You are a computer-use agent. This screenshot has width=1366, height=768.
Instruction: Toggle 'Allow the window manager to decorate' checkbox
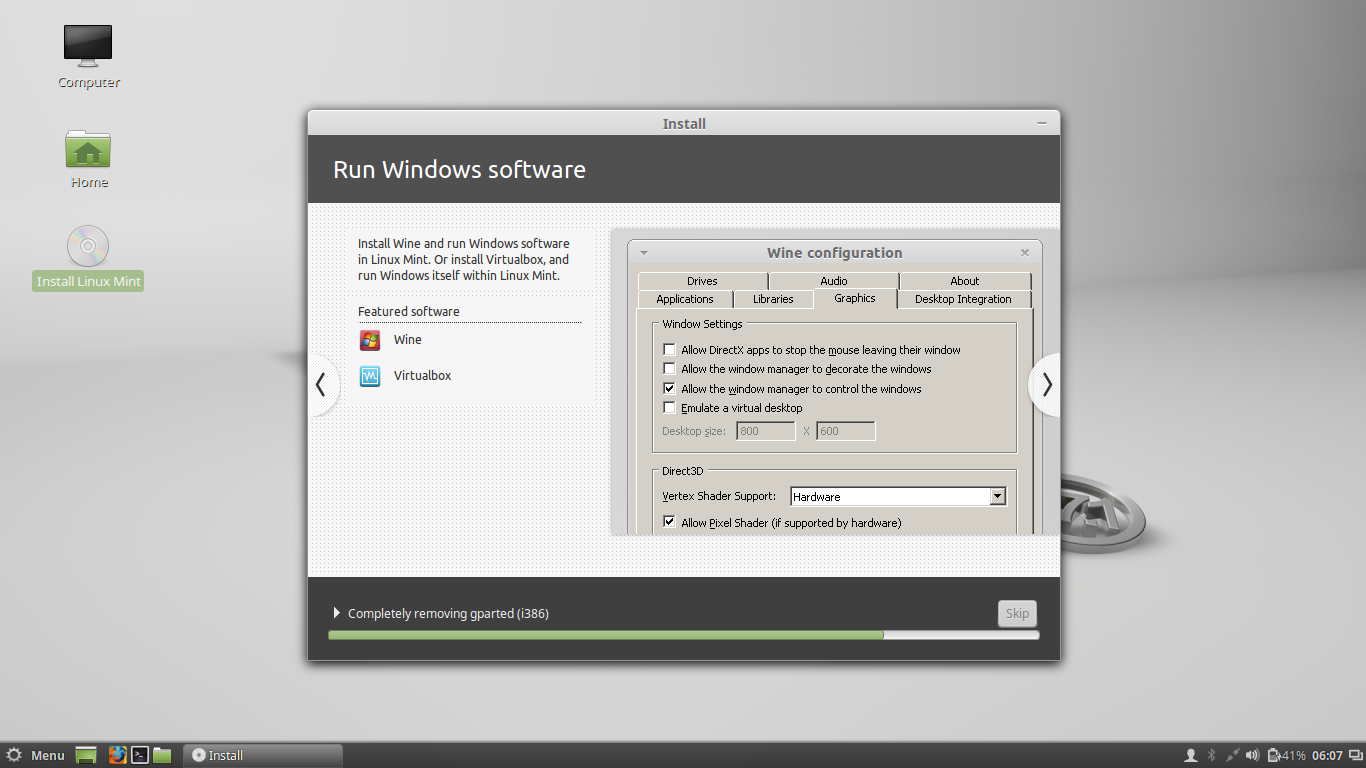pyautogui.click(x=669, y=369)
